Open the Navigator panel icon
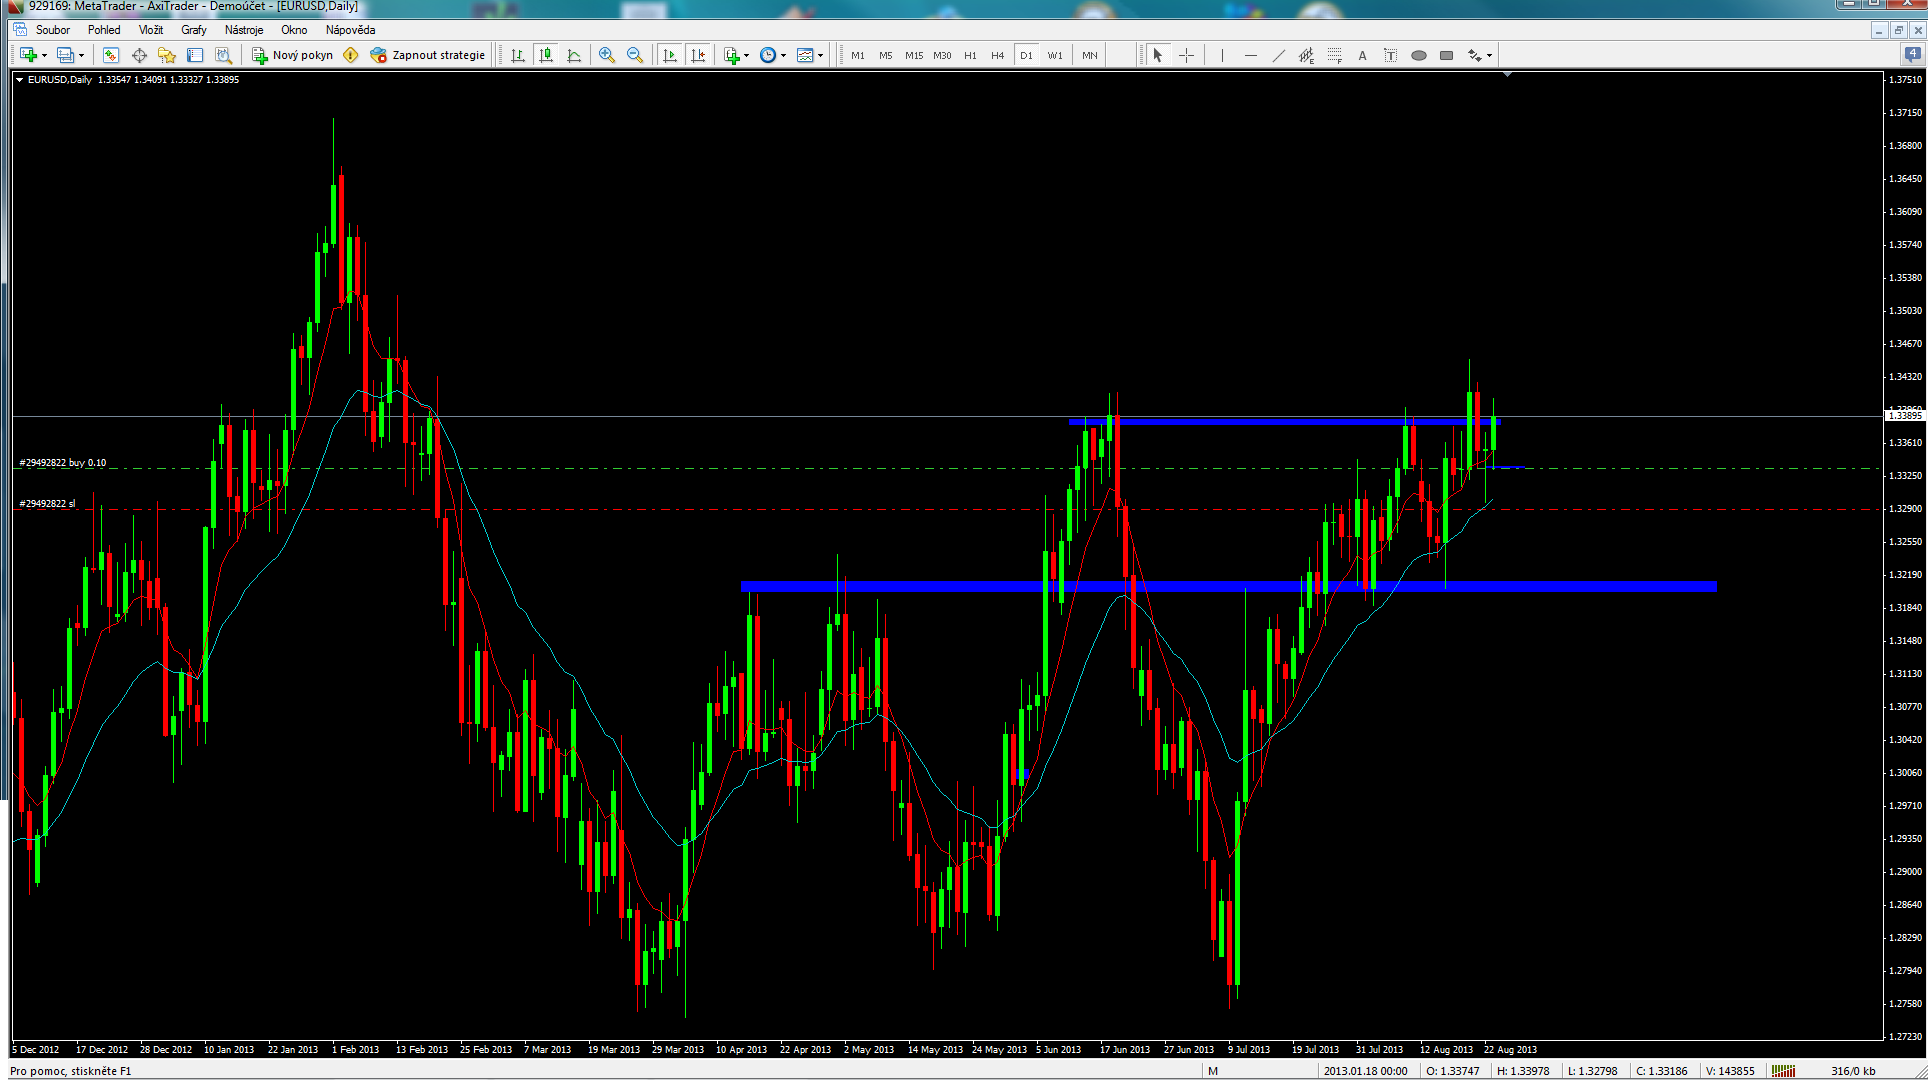Image resolution: width=1928 pixels, height=1080 pixels. [x=166, y=55]
